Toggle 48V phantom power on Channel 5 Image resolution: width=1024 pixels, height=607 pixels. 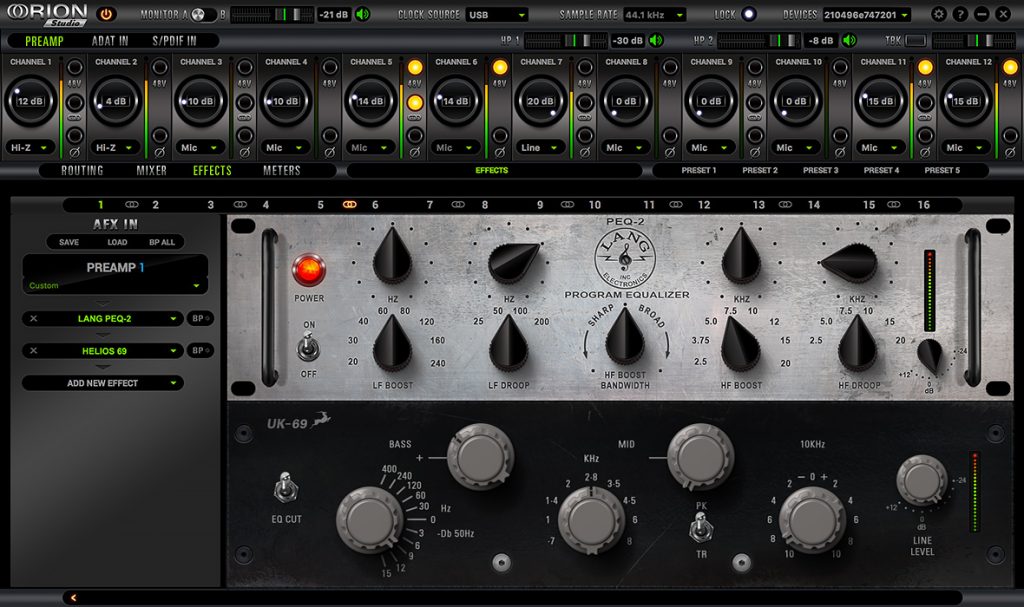click(415, 67)
